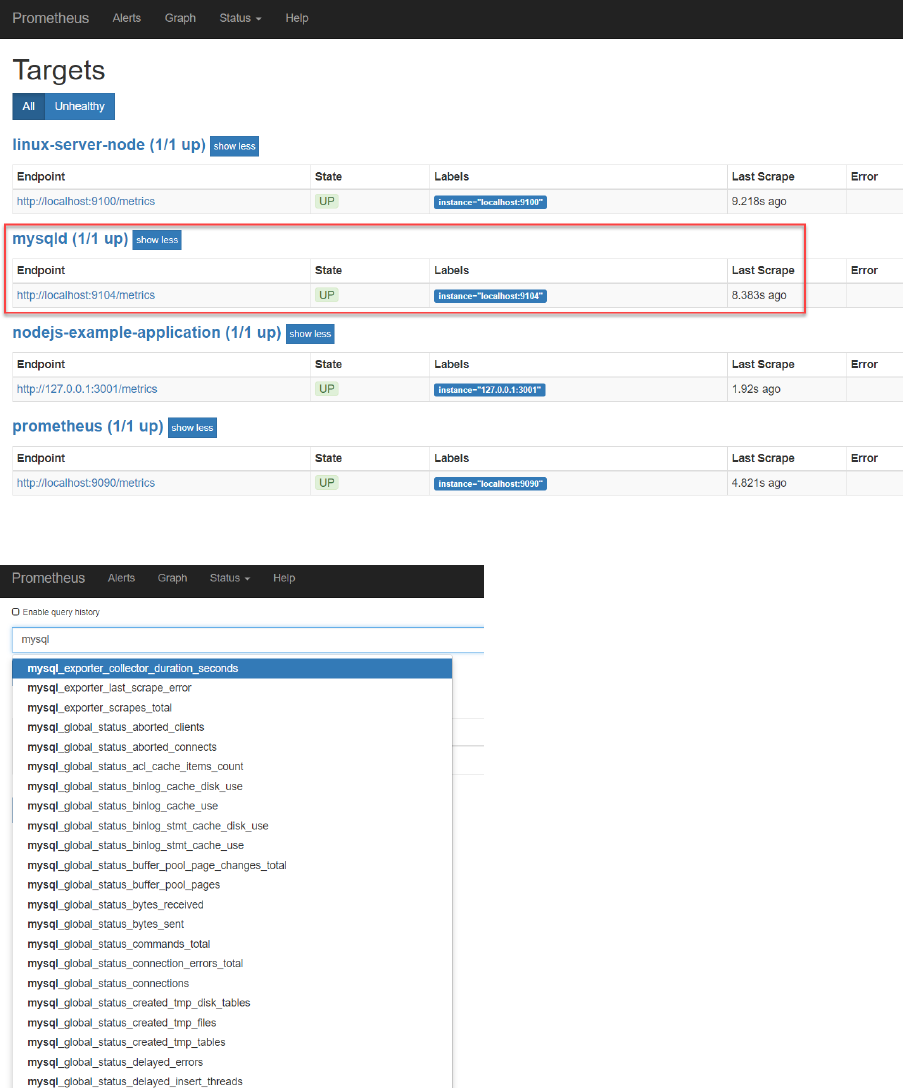
Task: Expand Status dropdown in lower navbar
Action: coord(229,578)
